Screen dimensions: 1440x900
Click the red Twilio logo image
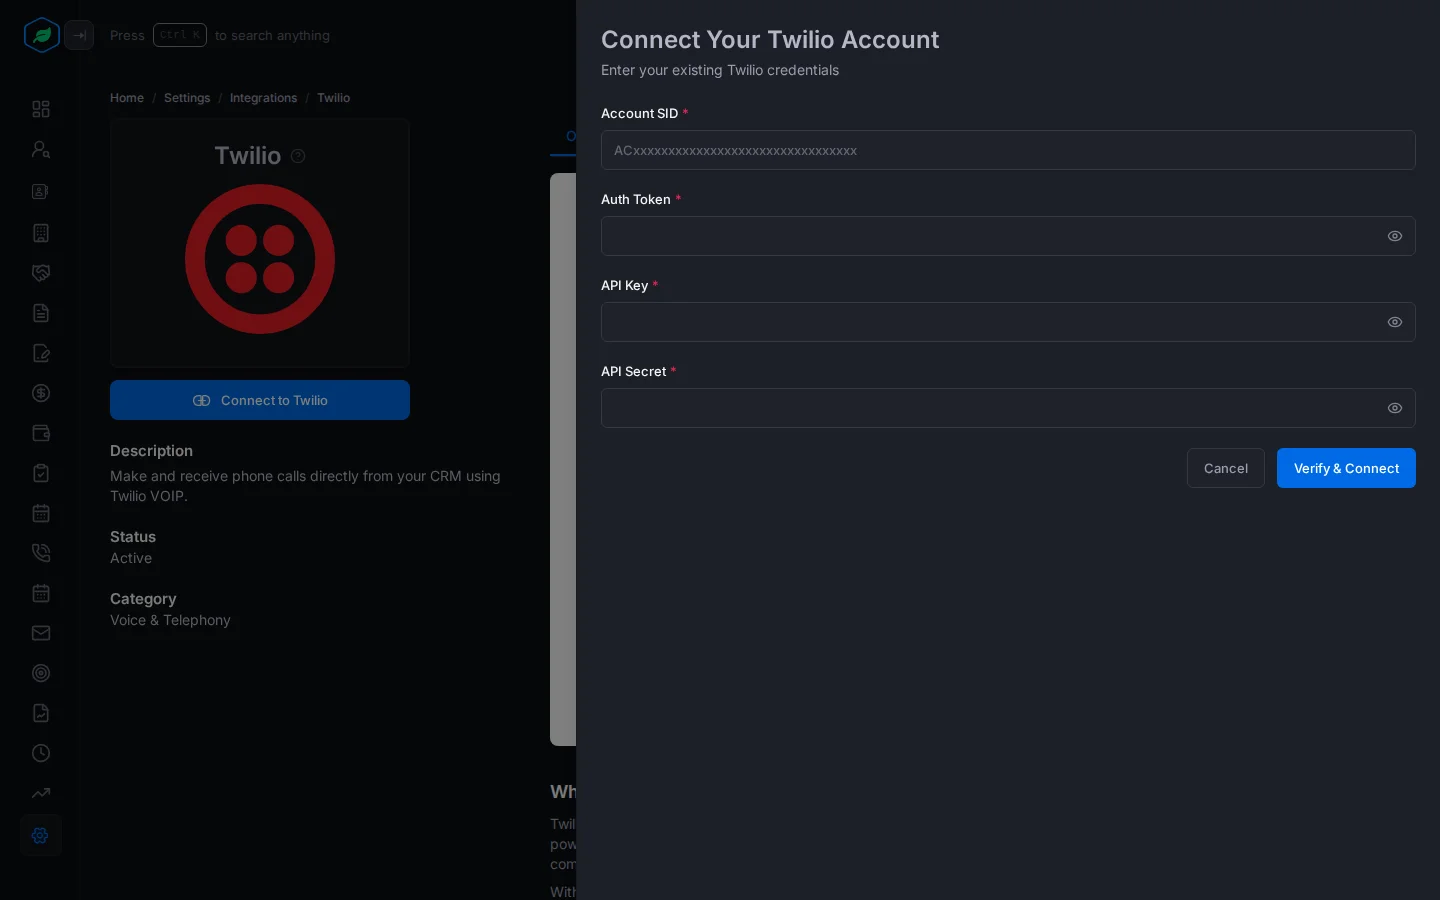tap(260, 259)
